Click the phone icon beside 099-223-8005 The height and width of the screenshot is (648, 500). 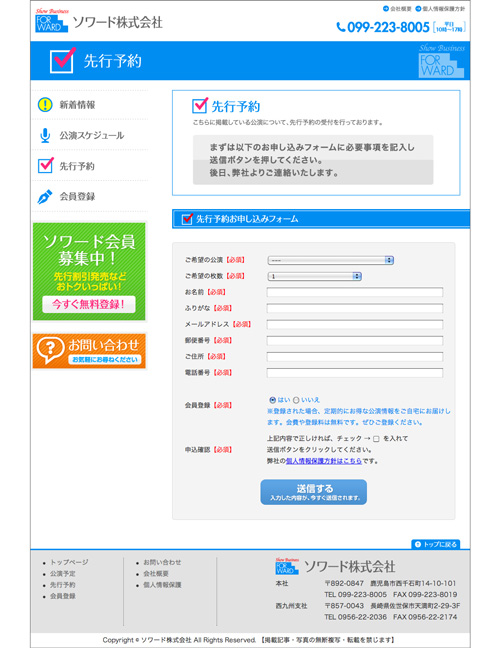click(340, 27)
